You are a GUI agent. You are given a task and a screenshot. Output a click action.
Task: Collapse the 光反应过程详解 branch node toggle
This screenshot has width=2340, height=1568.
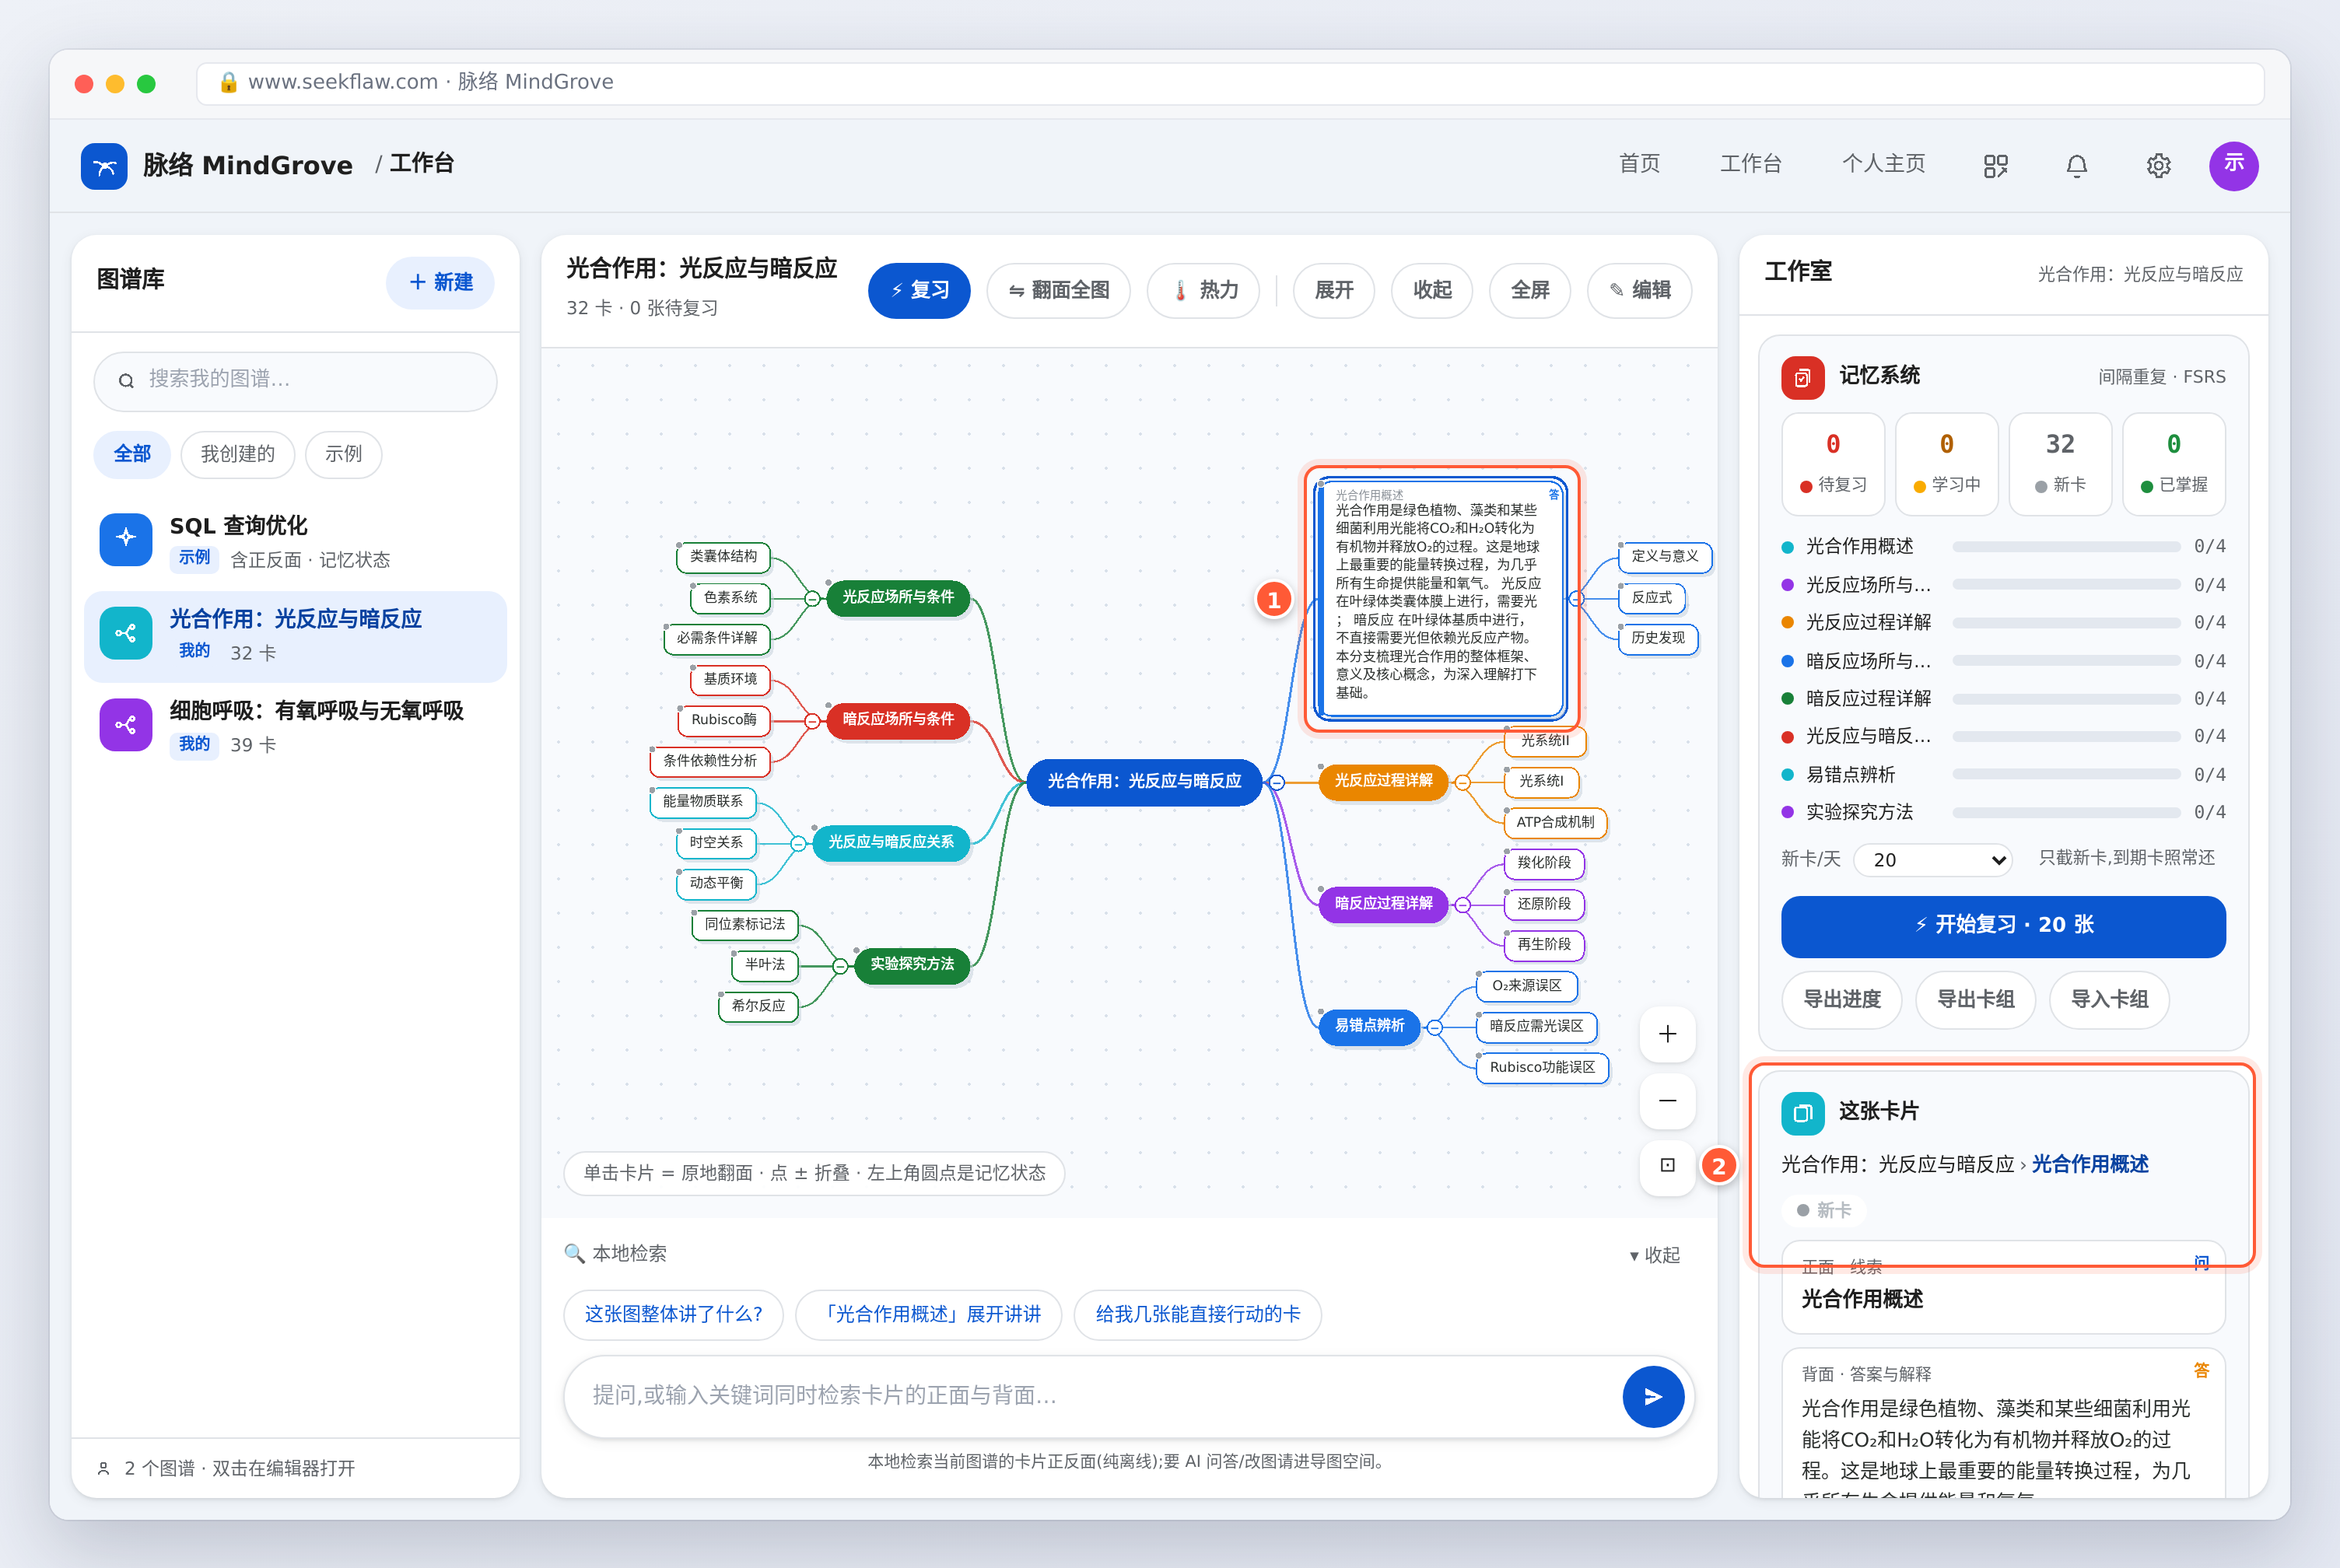click(x=1463, y=783)
